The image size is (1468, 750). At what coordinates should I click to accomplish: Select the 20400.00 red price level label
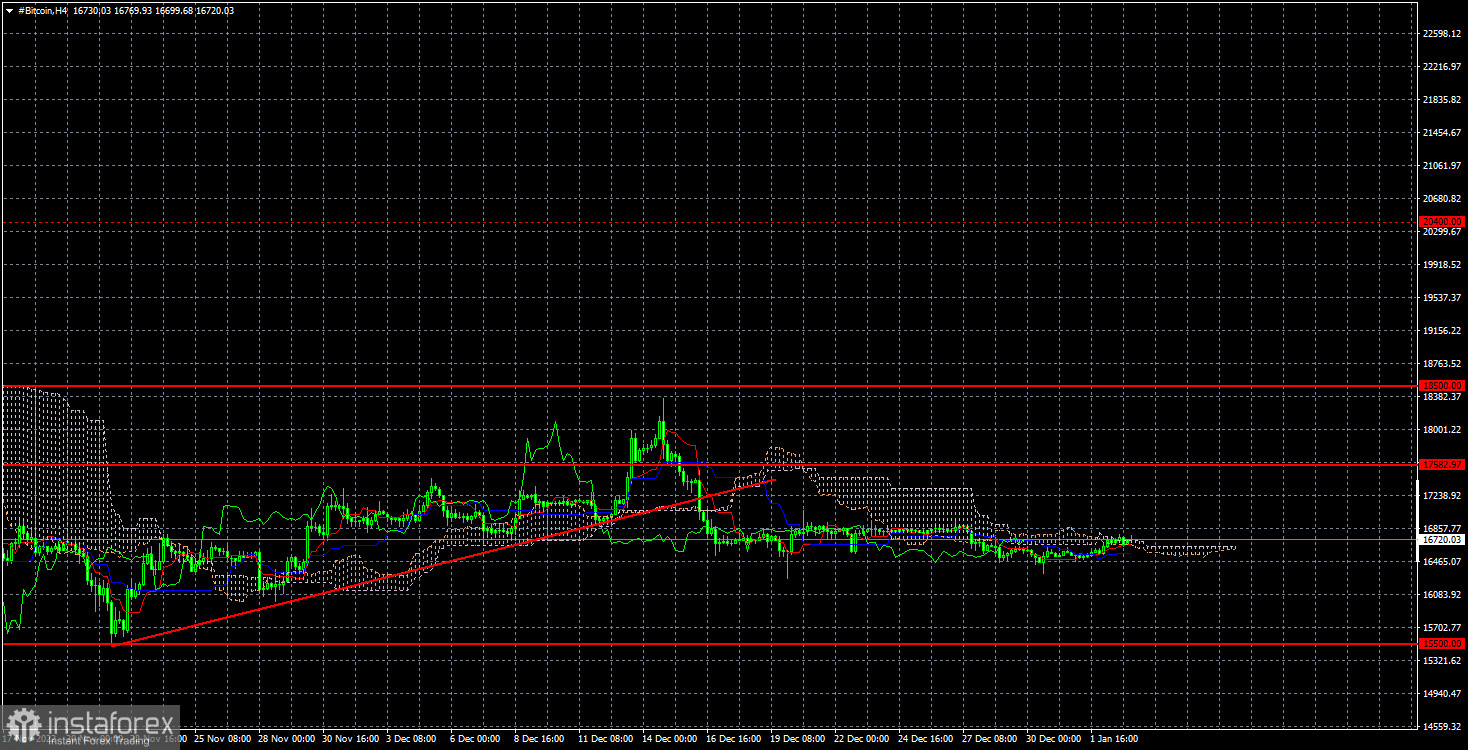[1442, 221]
